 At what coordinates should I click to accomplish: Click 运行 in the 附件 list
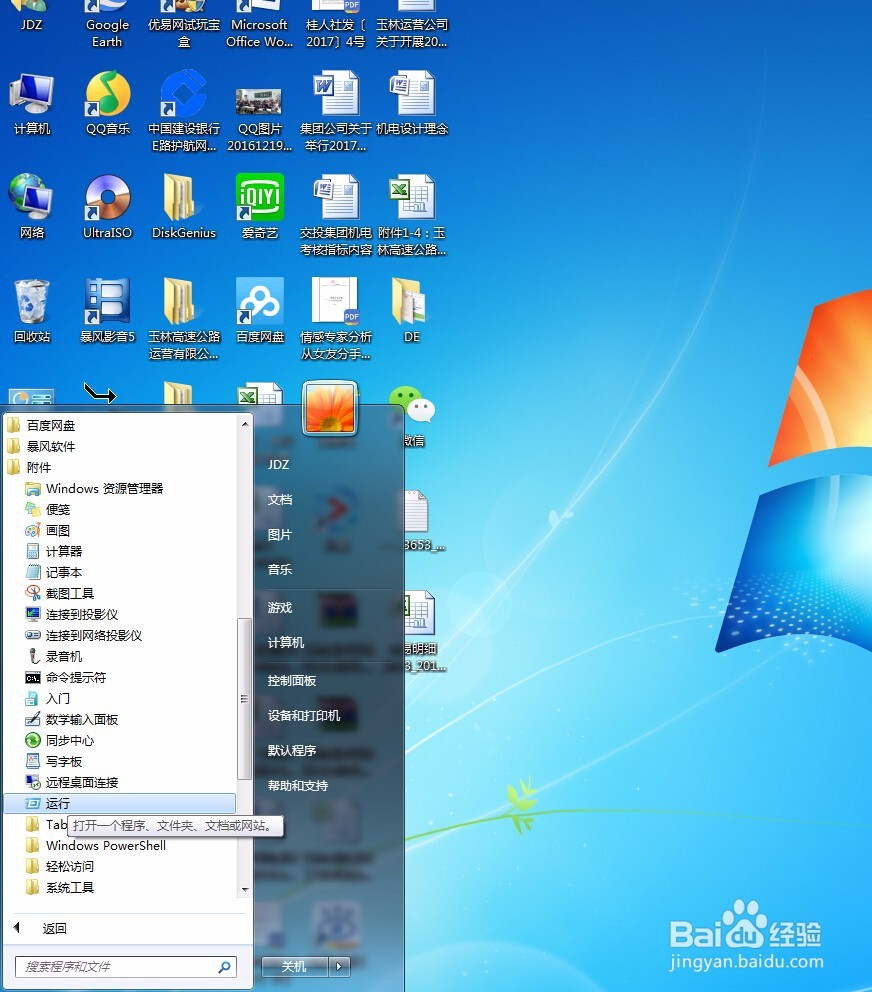click(120, 803)
